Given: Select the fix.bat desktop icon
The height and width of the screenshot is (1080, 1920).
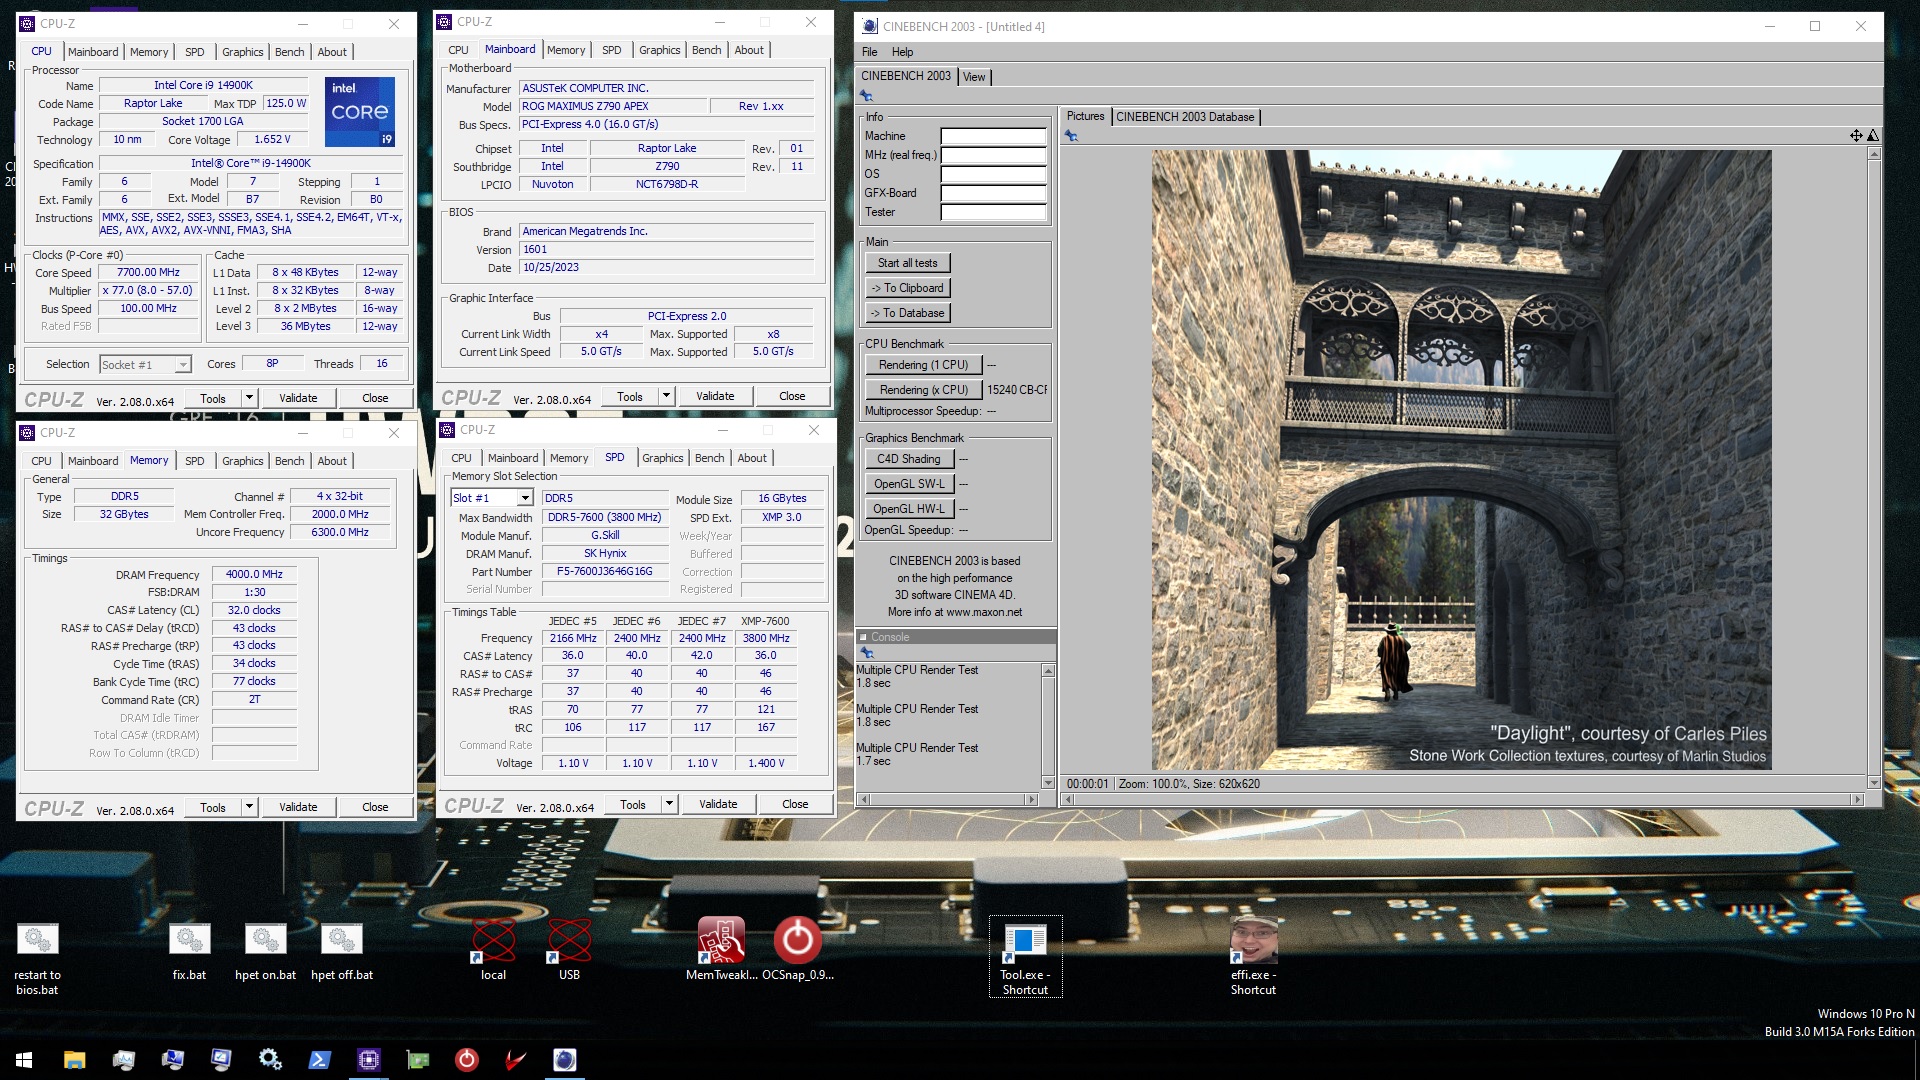Looking at the screenshot, I should (x=189, y=952).
